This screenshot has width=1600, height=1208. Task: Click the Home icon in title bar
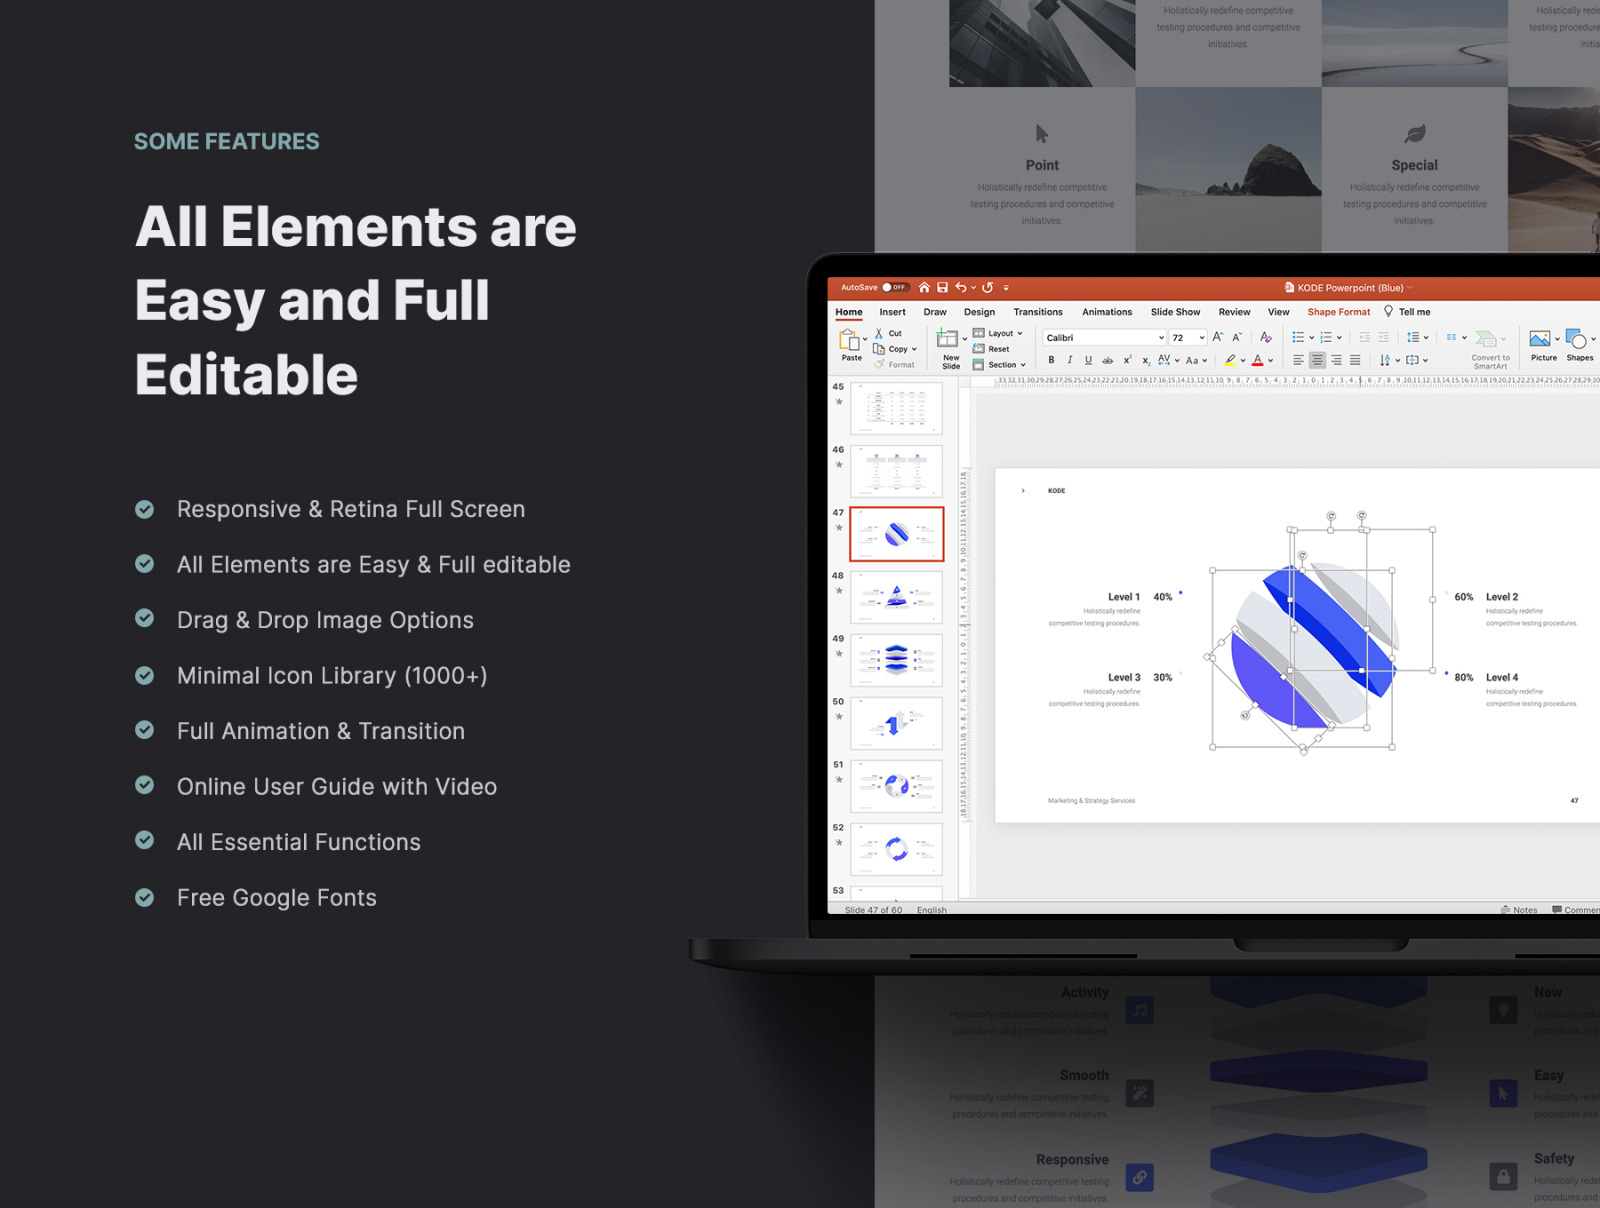click(924, 287)
